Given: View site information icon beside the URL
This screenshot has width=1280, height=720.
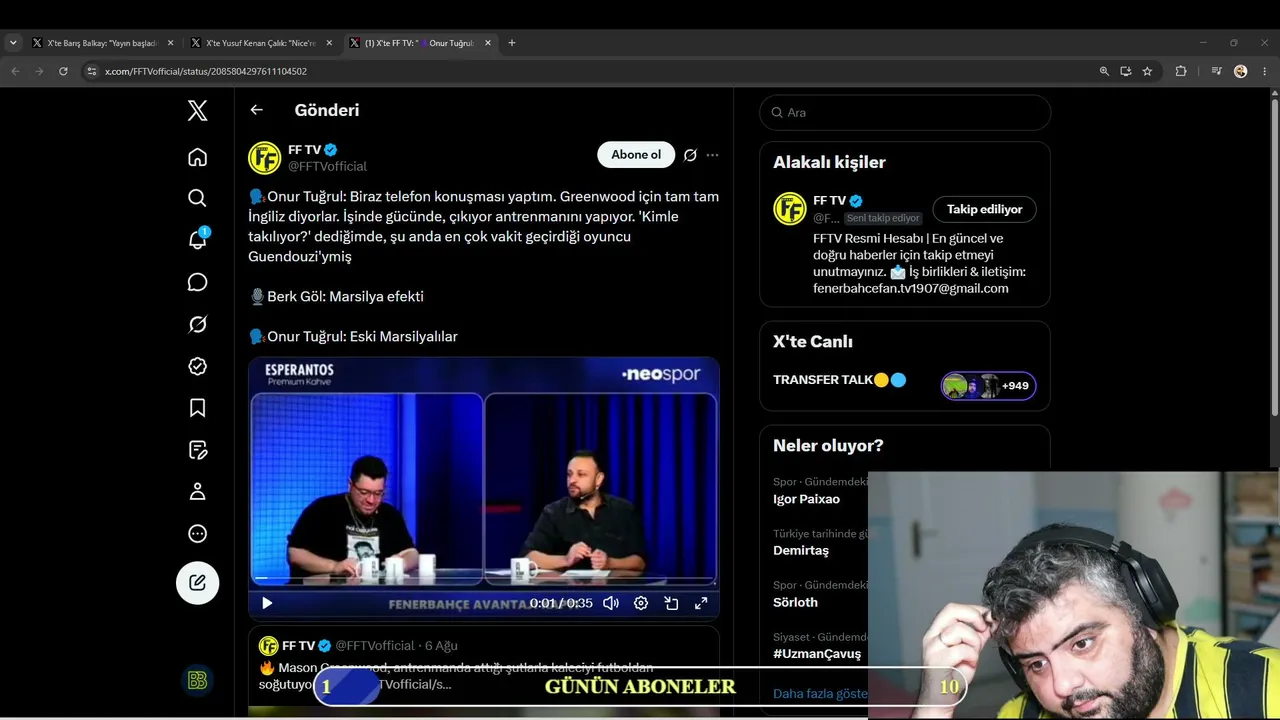Looking at the screenshot, I should click(x=92, y=71).
